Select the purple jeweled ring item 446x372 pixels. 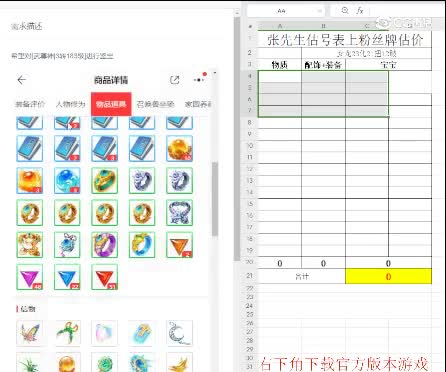point(104,245)
